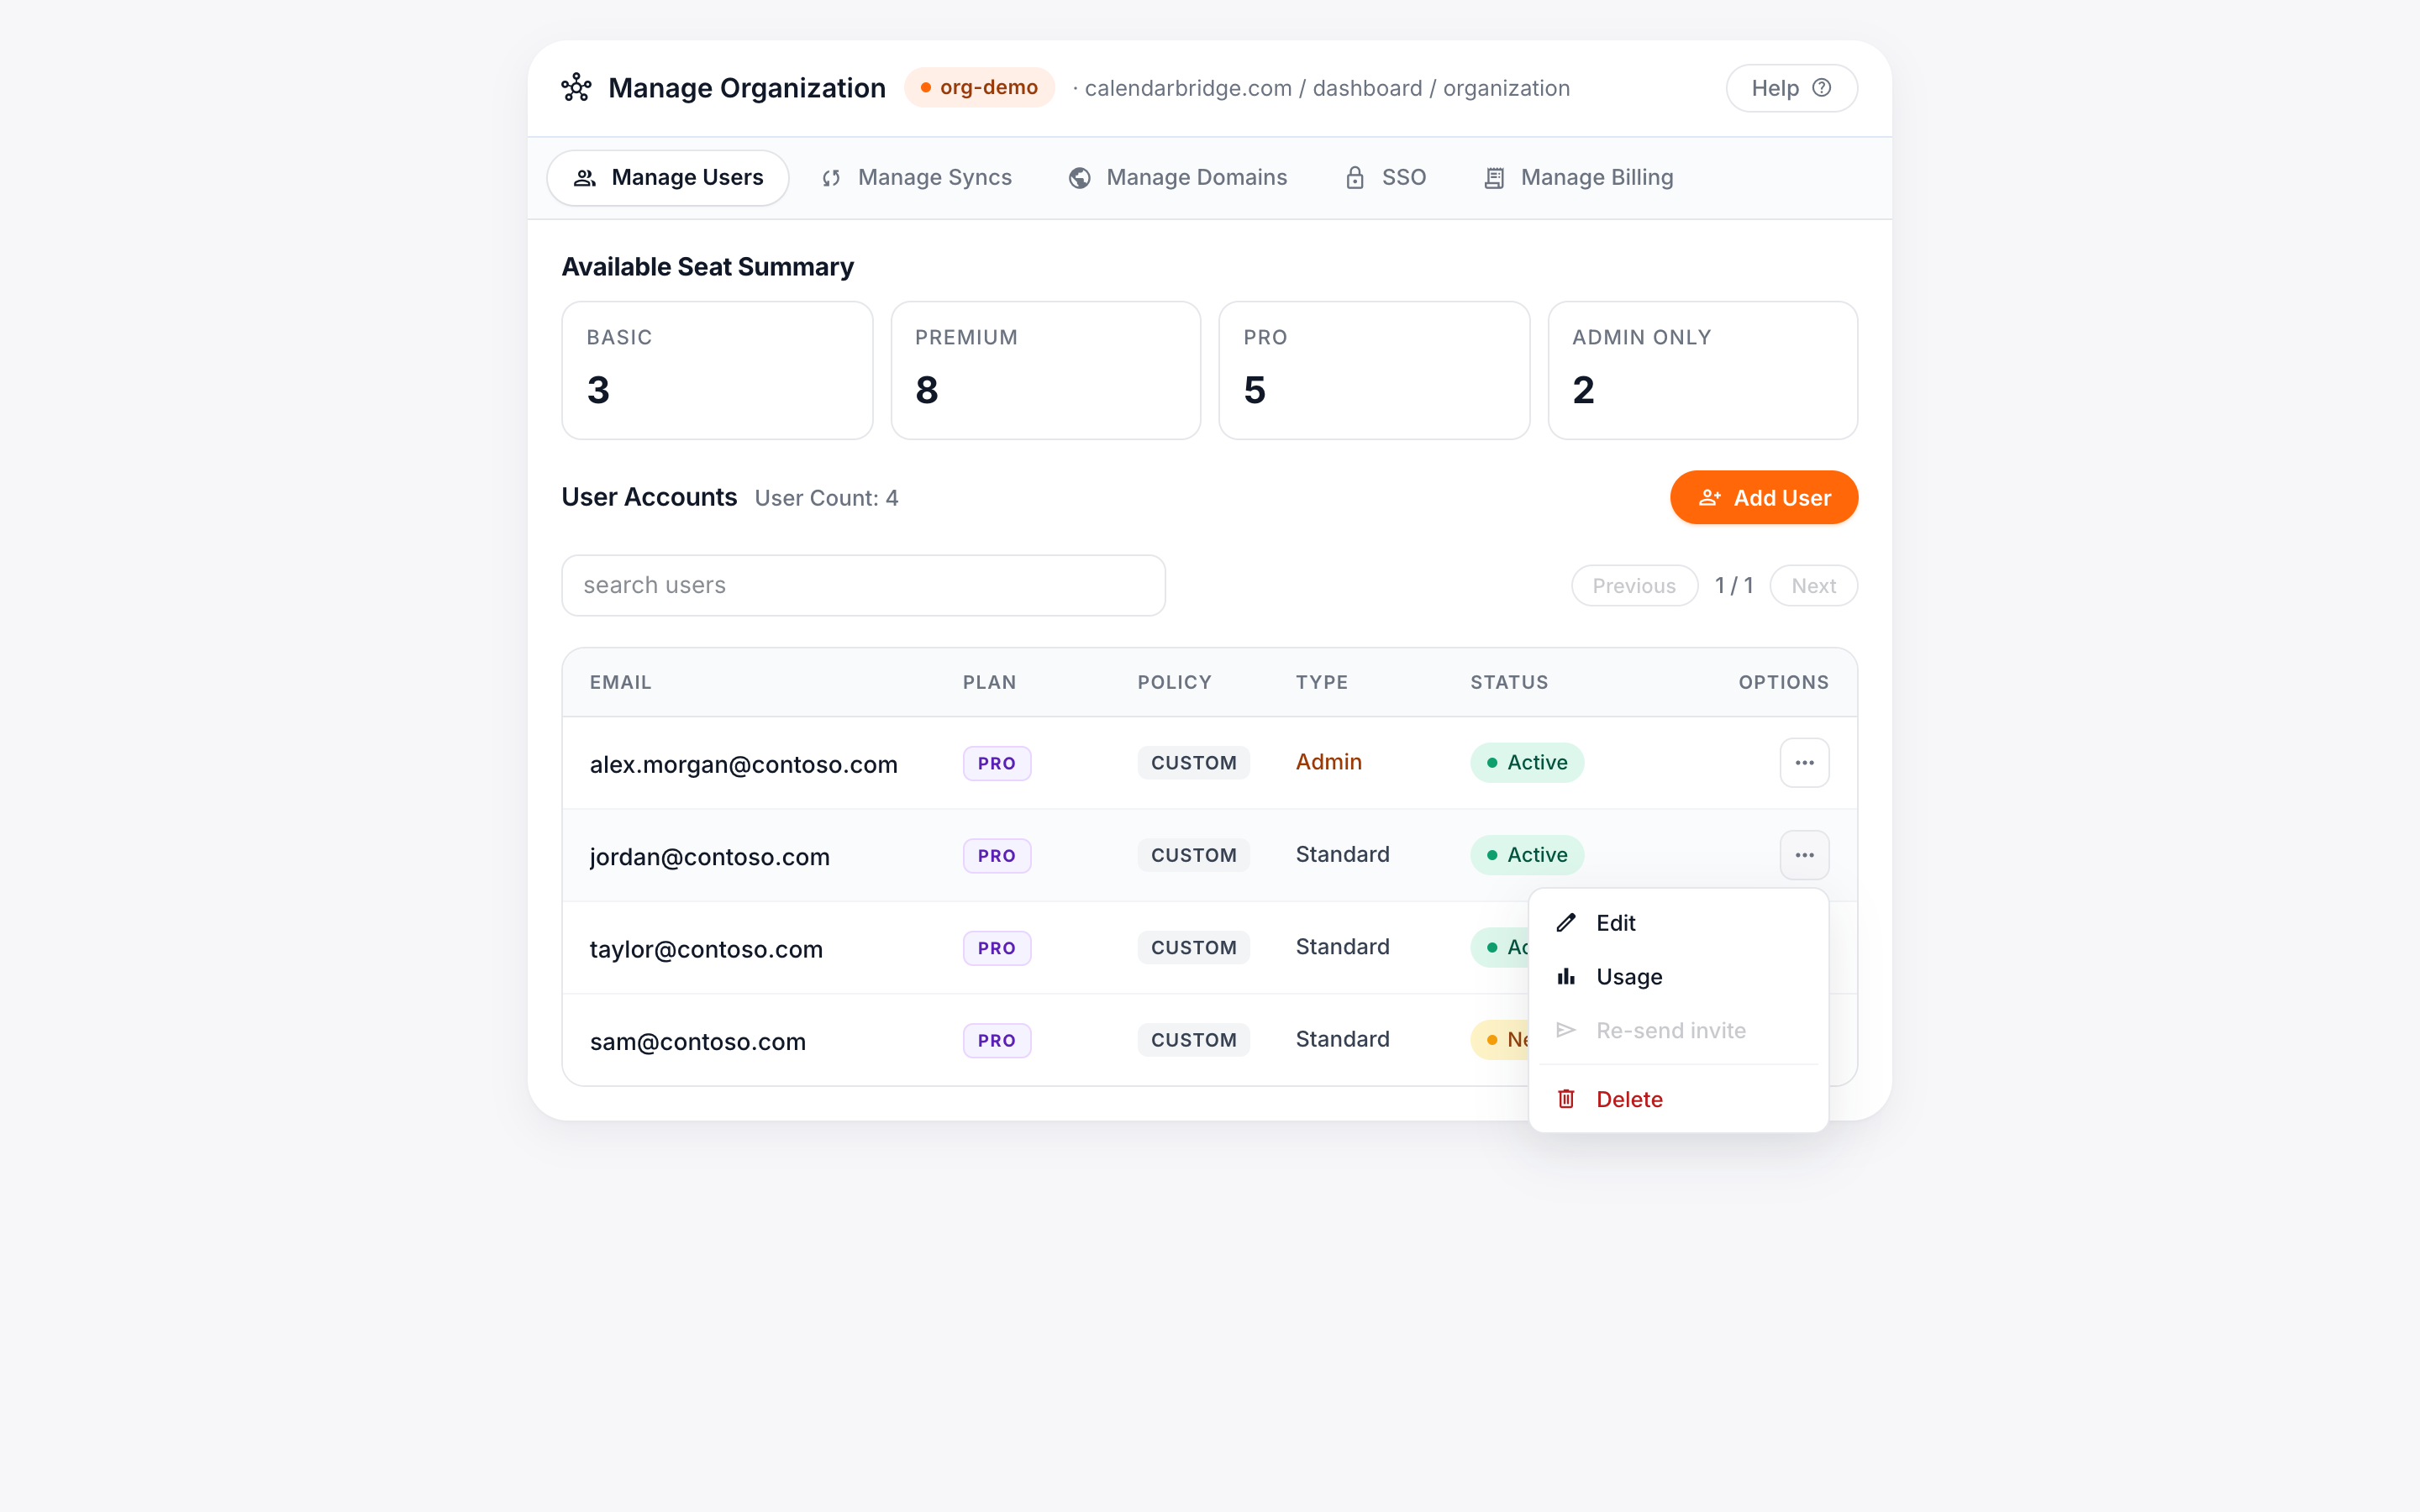Select the Manage Users tab
The image size is (2420, 1512).
[x=668, y=178]
